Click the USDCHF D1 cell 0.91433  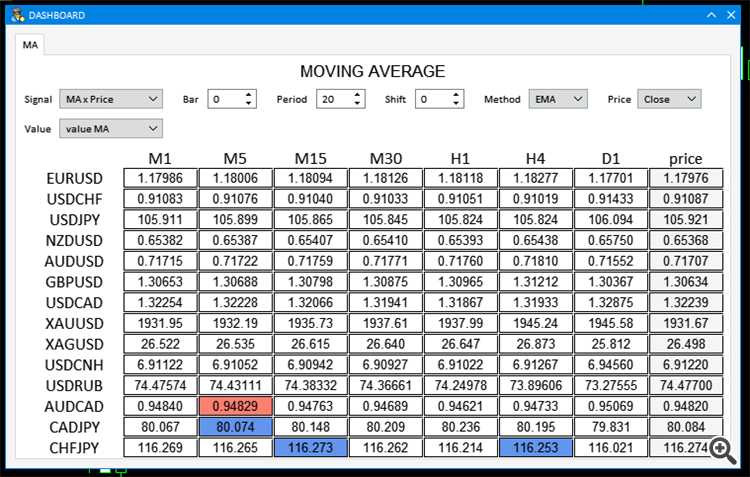click(x=611, y=199)
